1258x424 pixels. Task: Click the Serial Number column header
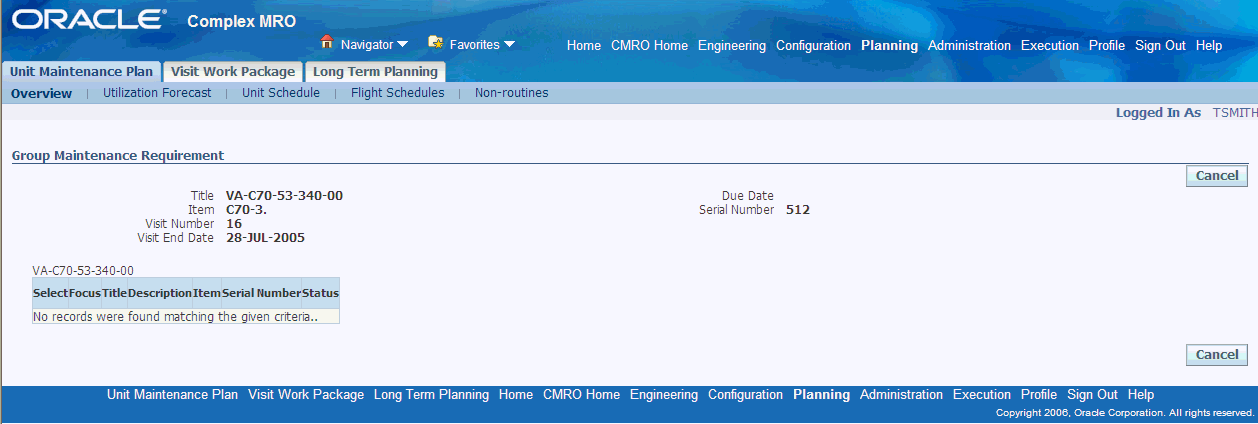click(262, 293)
